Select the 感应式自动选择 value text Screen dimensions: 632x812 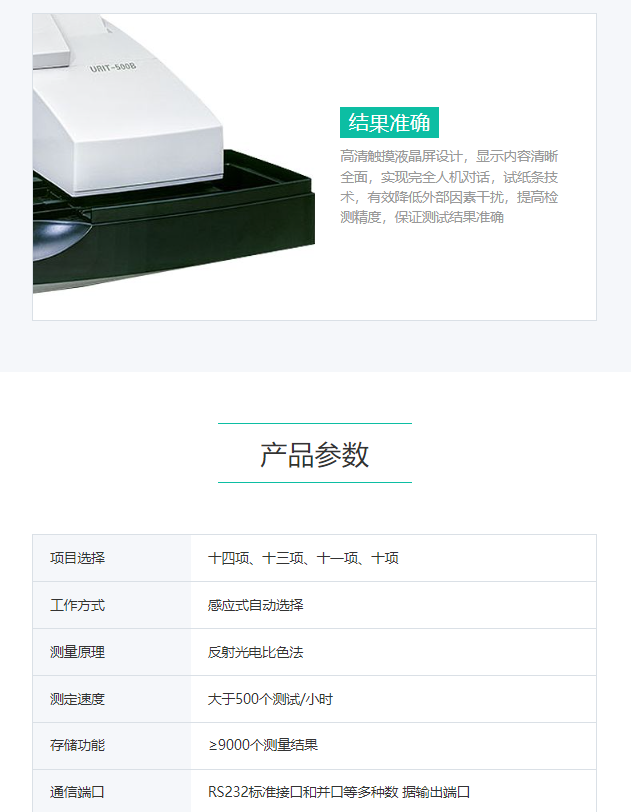pos(255,605)
